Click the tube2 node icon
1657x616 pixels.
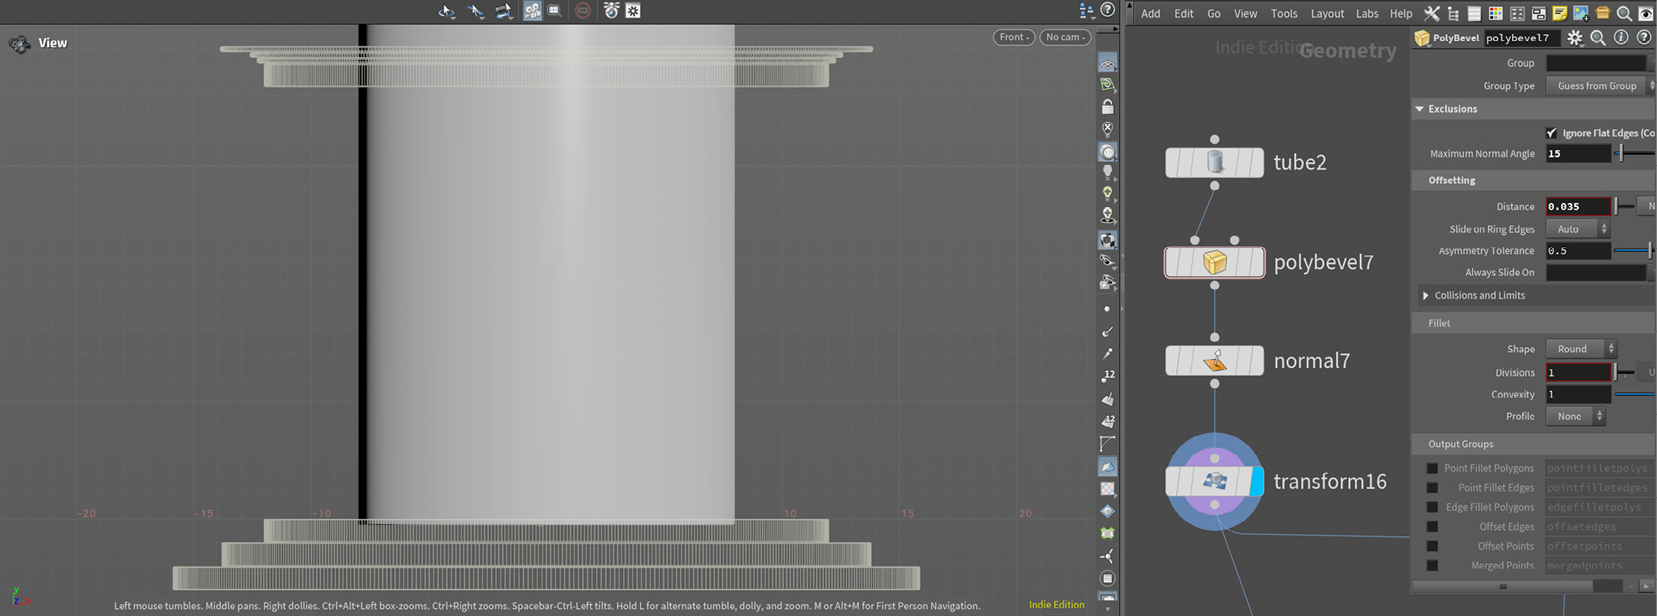pyautogui.click(x=1215, y=162)
